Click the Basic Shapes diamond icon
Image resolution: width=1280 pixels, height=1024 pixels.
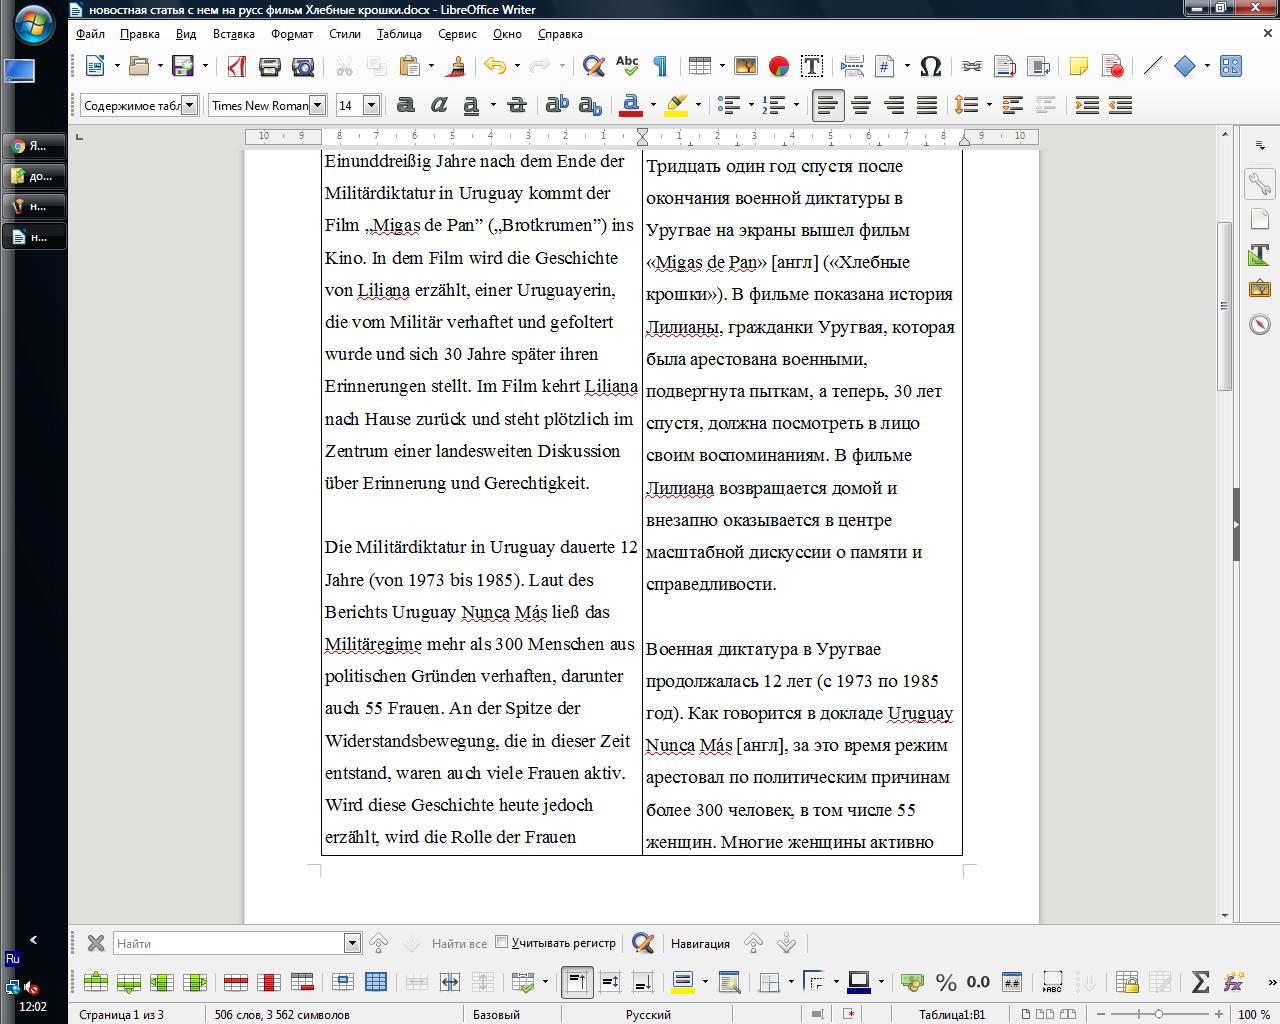click(1185, 66)
